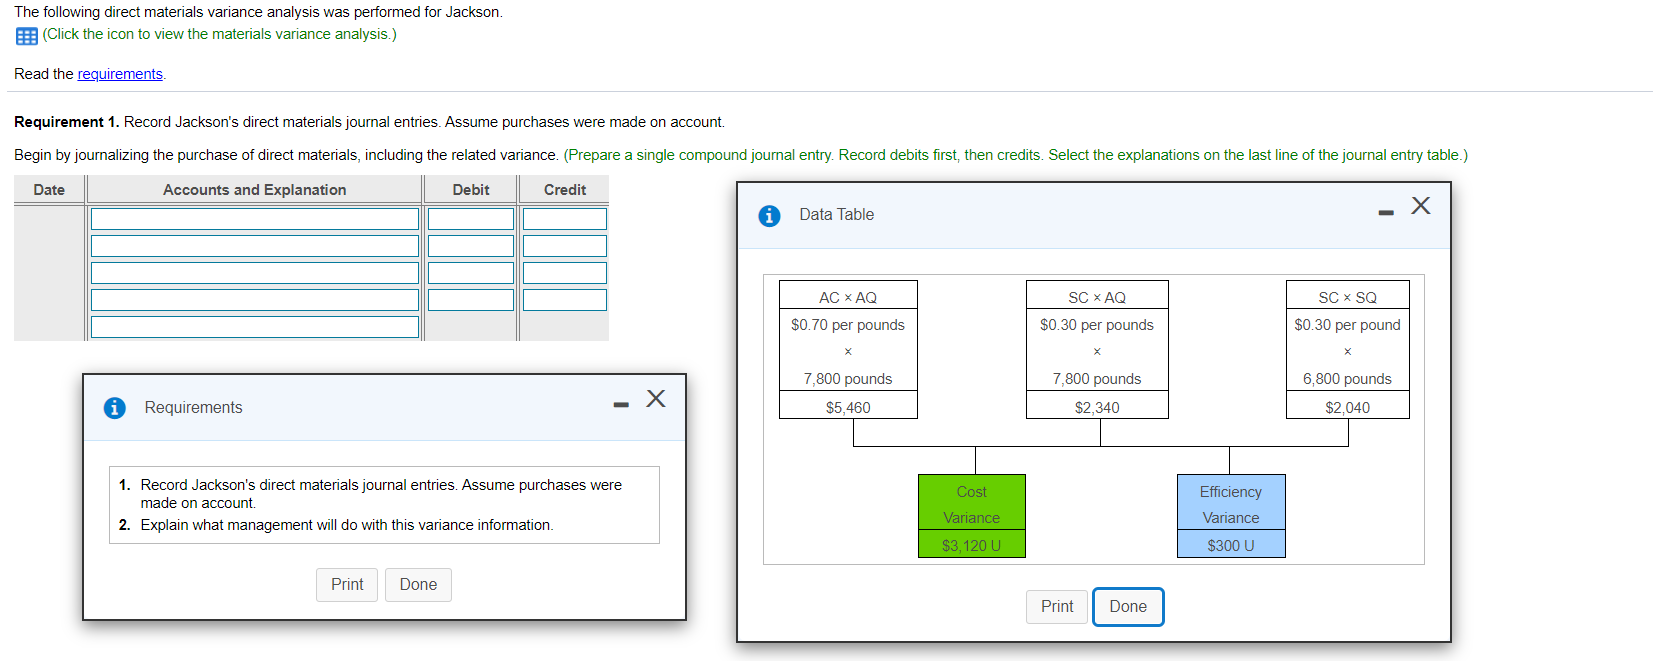Click the 'Accounts and Explanation' column header
This screenshot has height=661, width=1653.
pyautogui.click(x=255, y=190)
